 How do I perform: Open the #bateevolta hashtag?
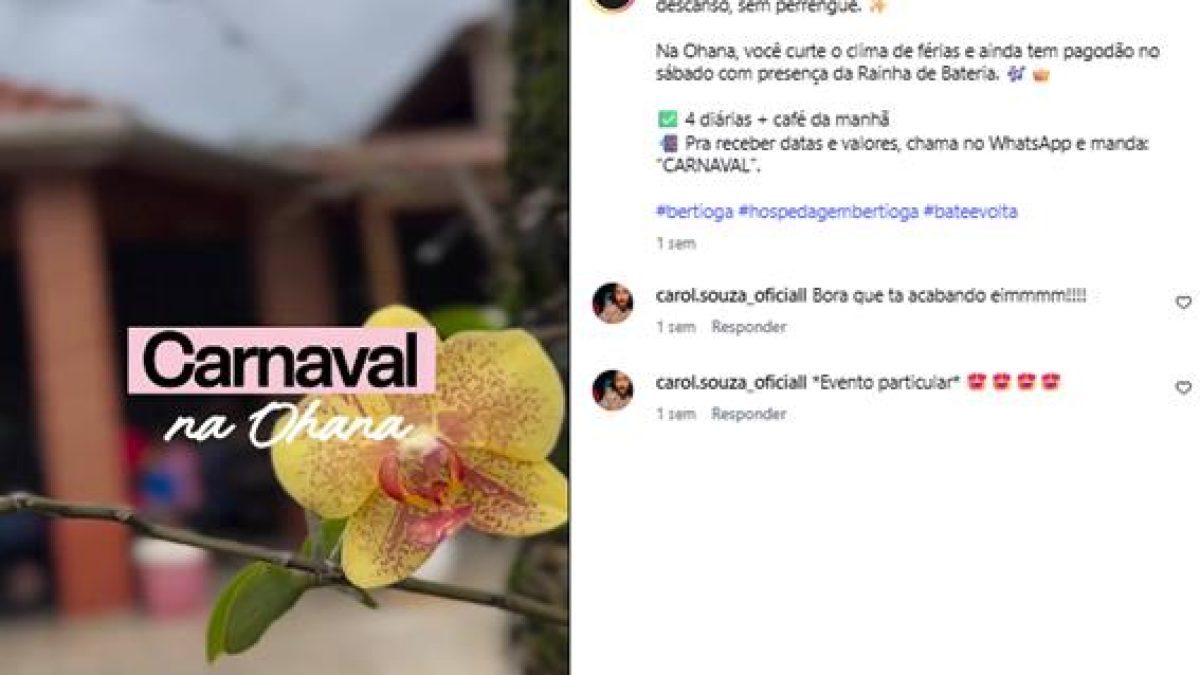coord(970,212)
